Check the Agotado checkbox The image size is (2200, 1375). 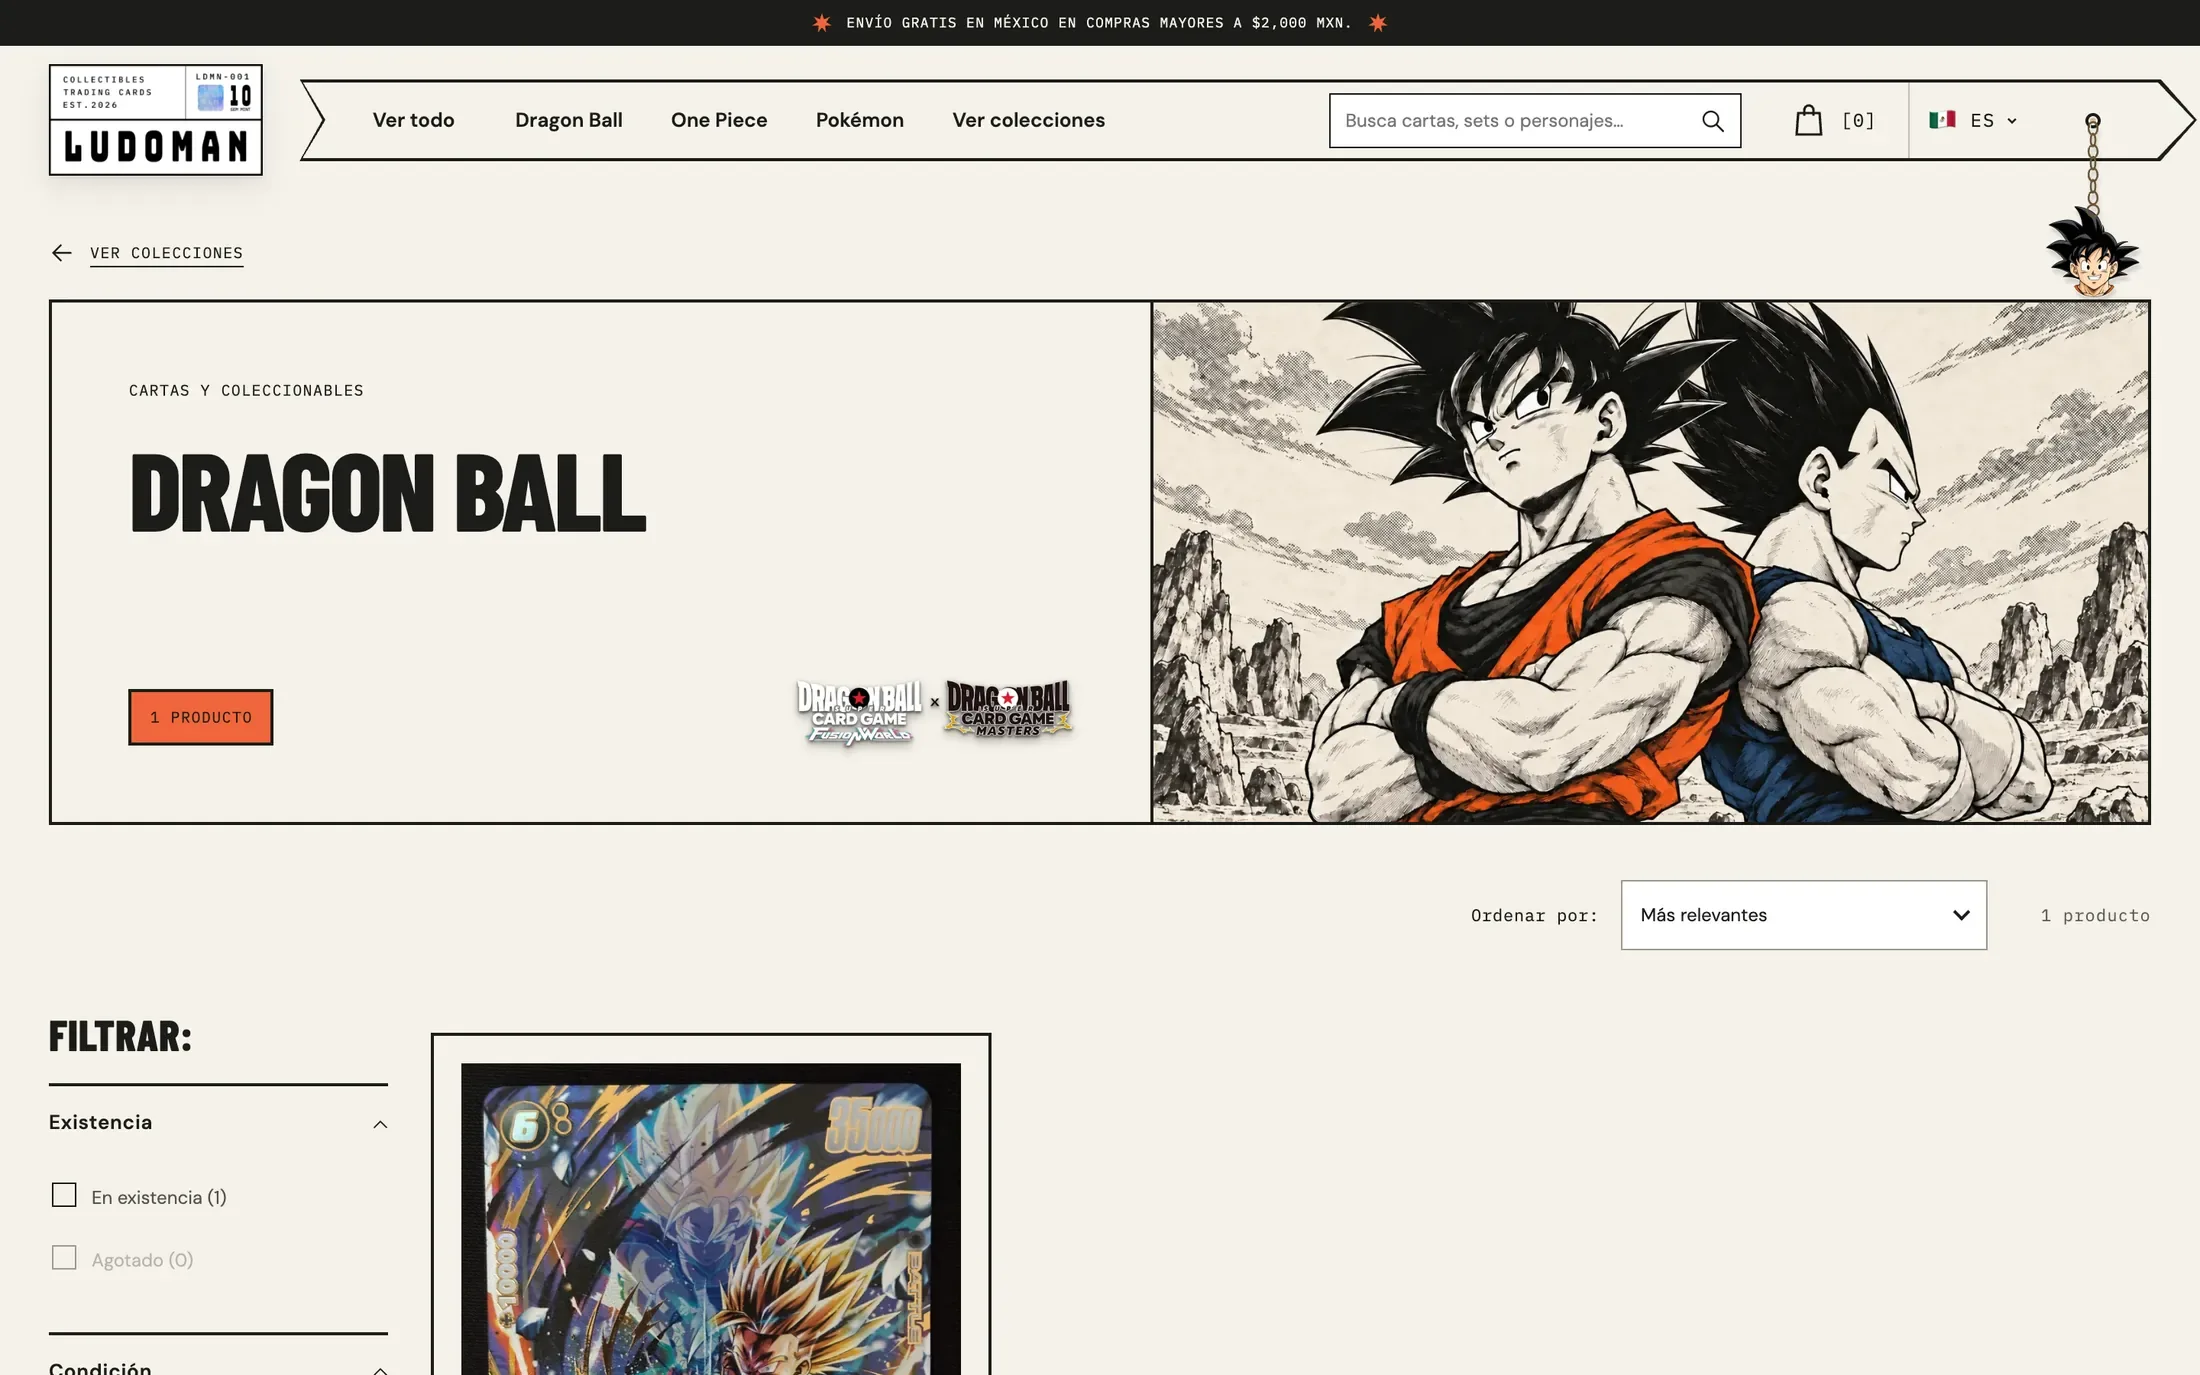(64, 1258)
